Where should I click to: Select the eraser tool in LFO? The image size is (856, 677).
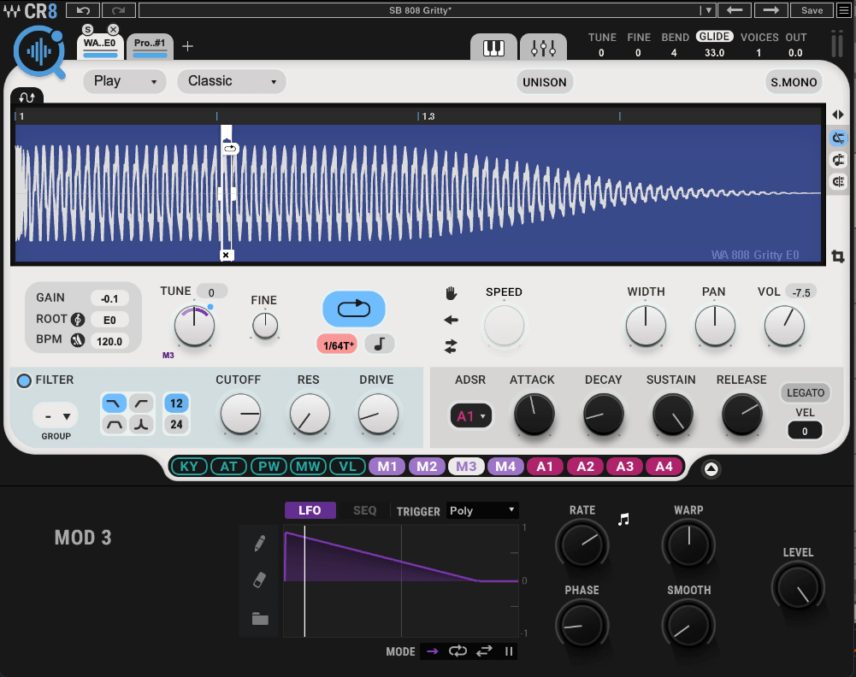[260, 580]
